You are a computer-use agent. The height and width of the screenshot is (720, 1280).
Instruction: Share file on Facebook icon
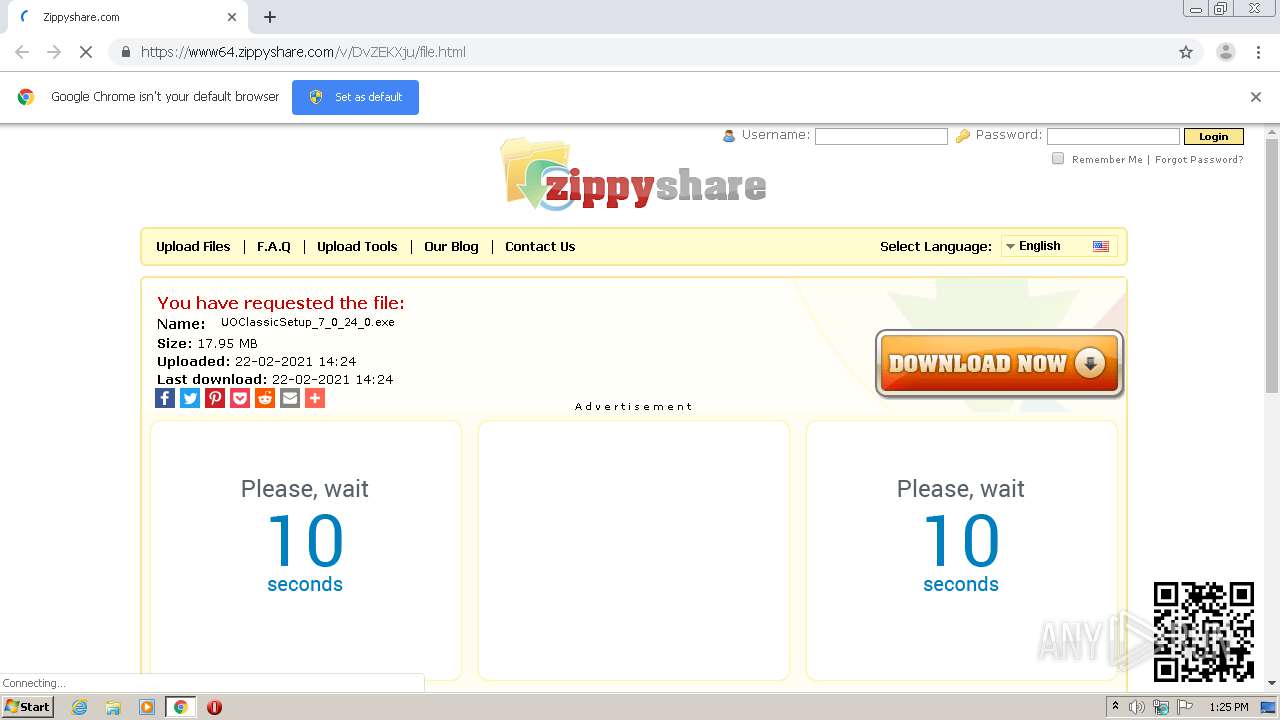pyautogui.click(x=165, y=398)
